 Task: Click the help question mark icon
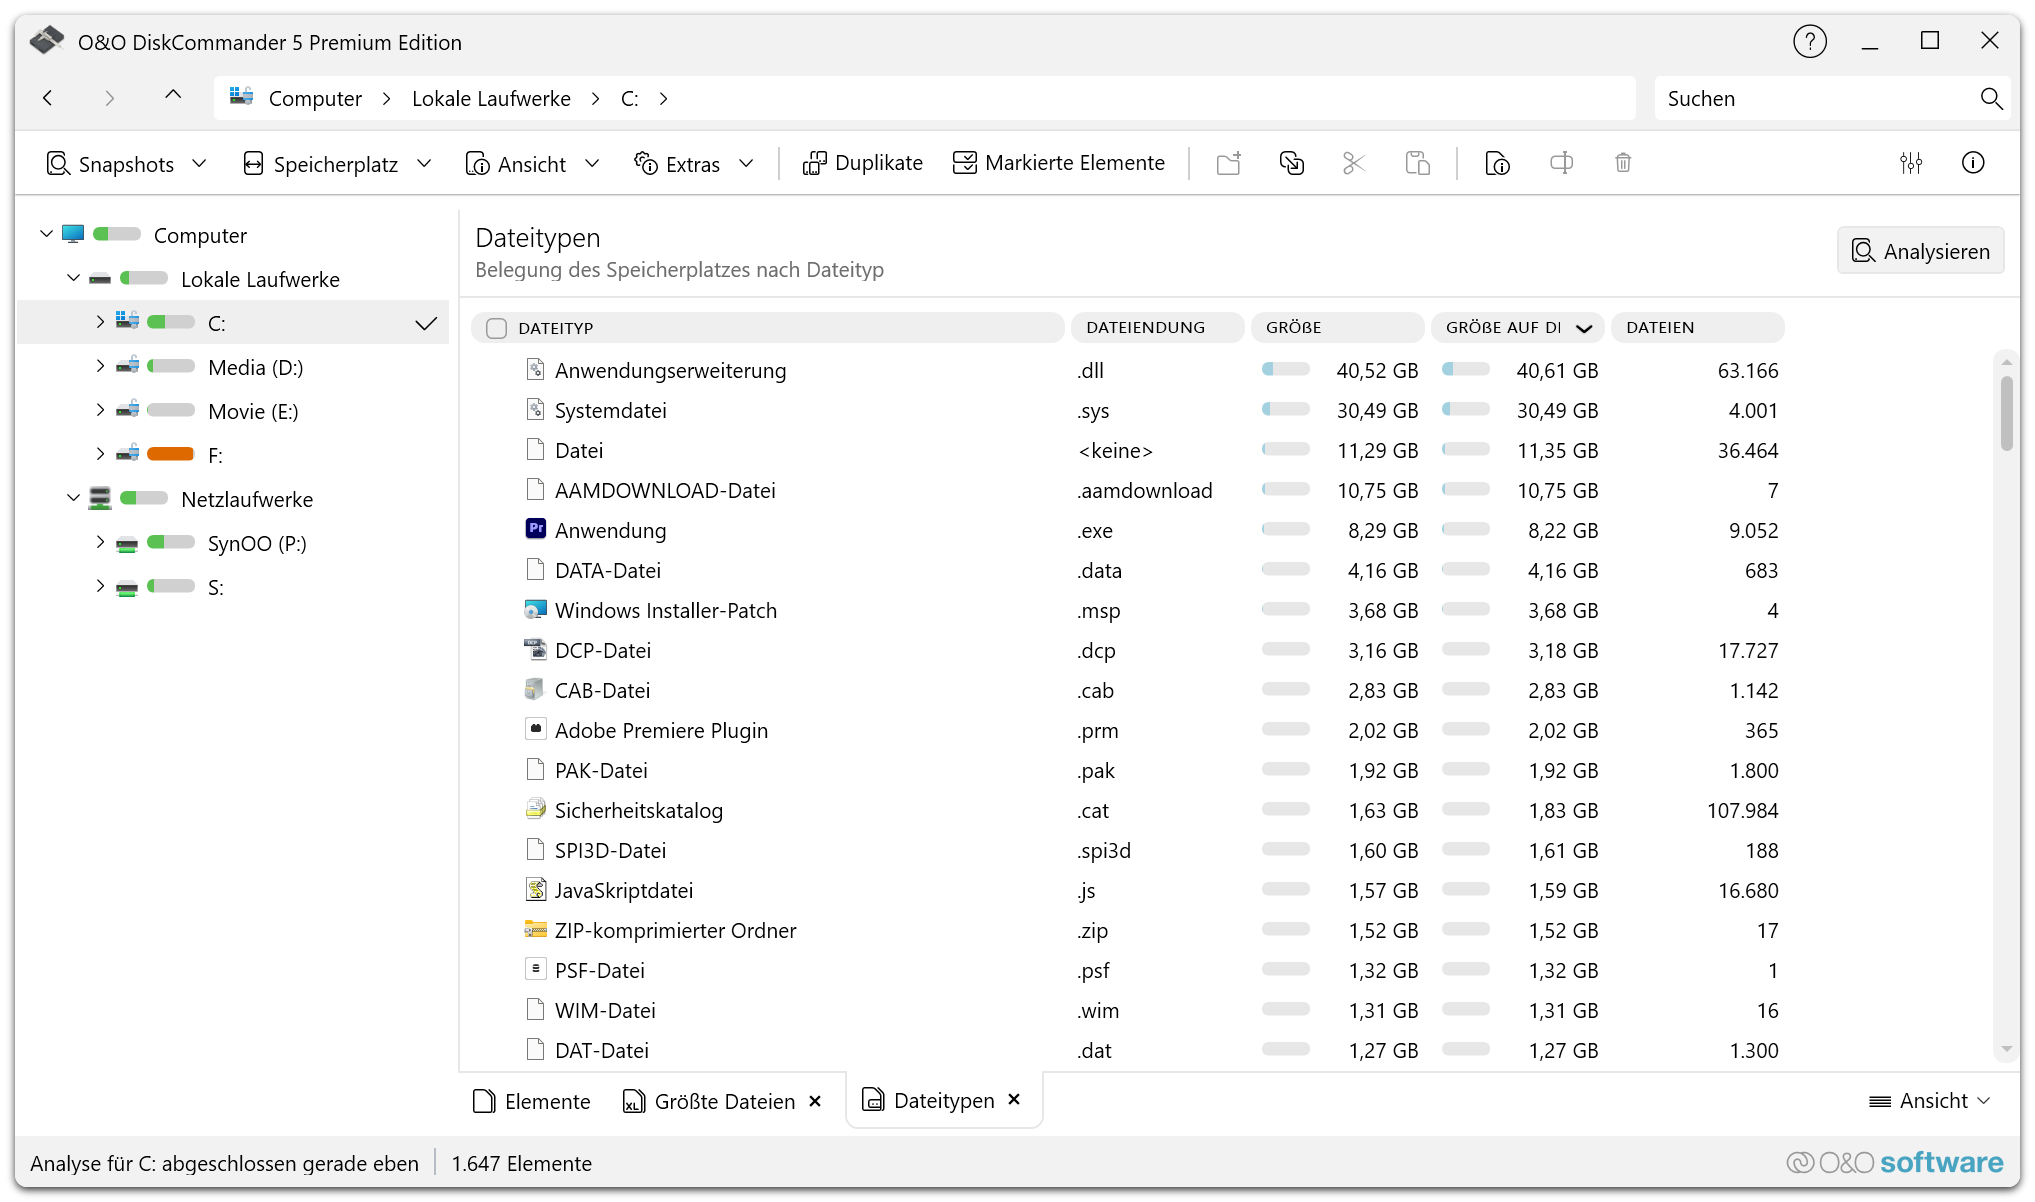click(1809, 42)
